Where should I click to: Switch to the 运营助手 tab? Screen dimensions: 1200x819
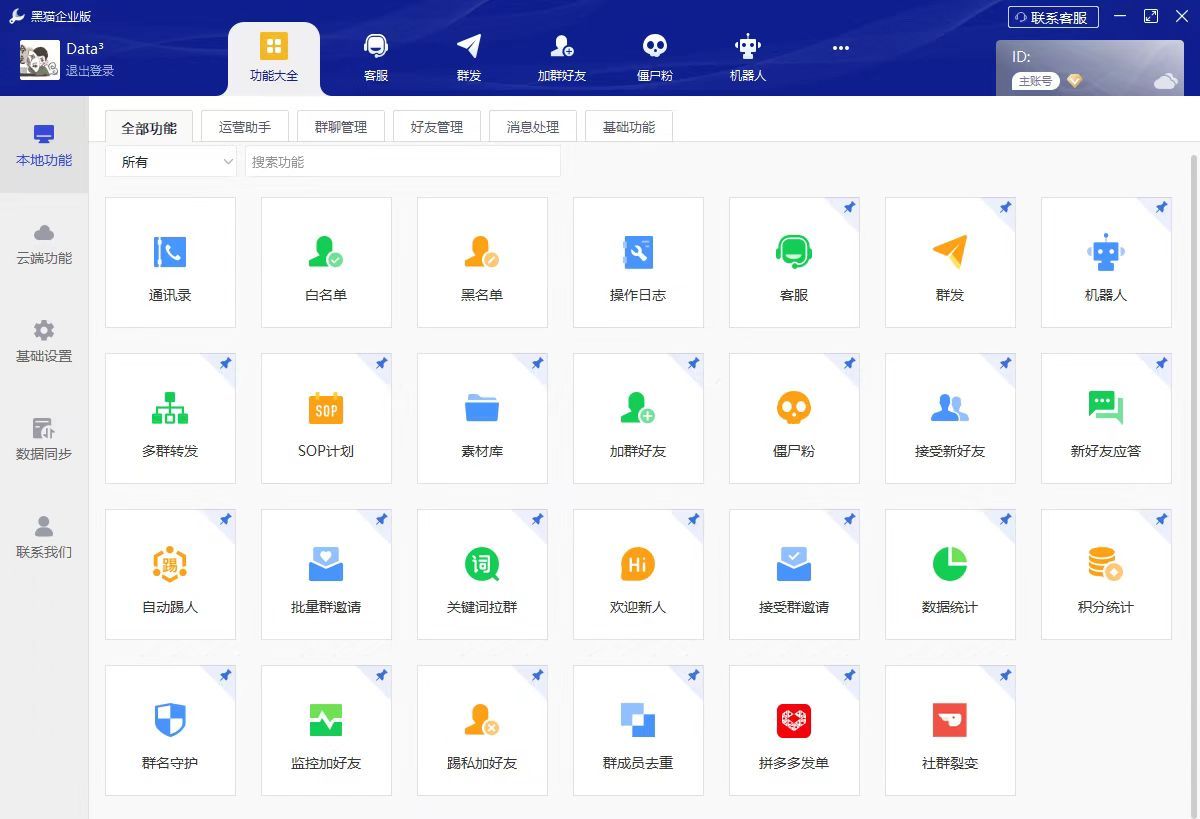[244, 126]
